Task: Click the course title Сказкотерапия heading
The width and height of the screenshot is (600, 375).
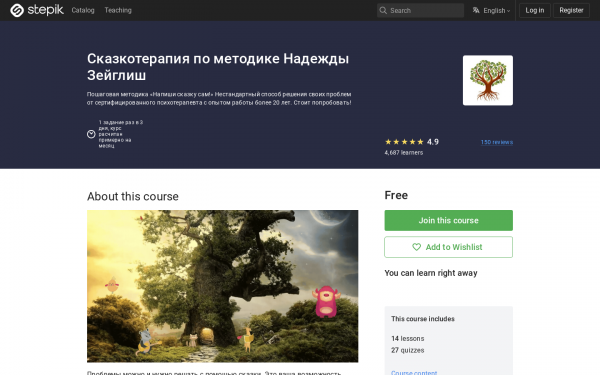Action: [218, 67]
